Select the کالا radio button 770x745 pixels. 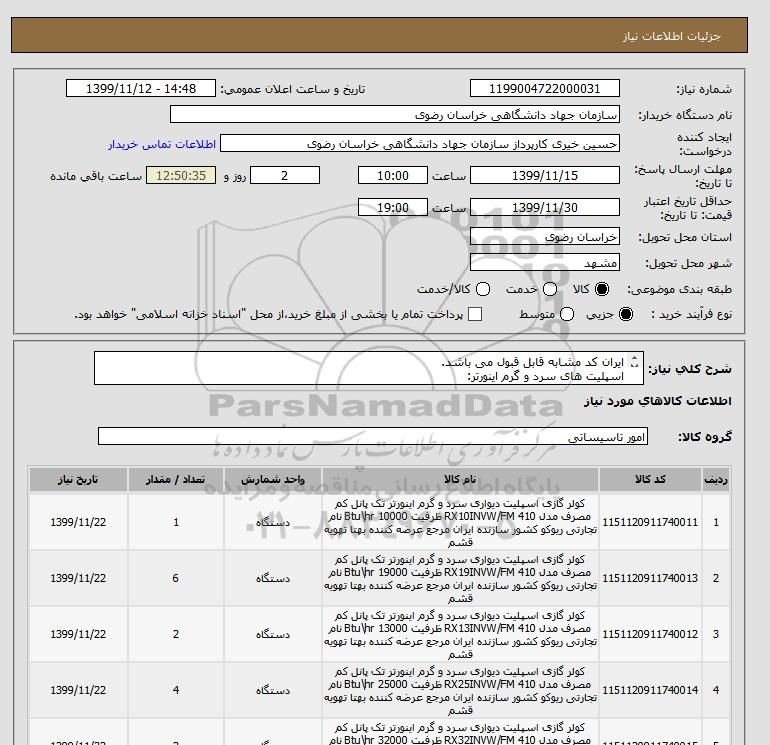click(602, 289)
